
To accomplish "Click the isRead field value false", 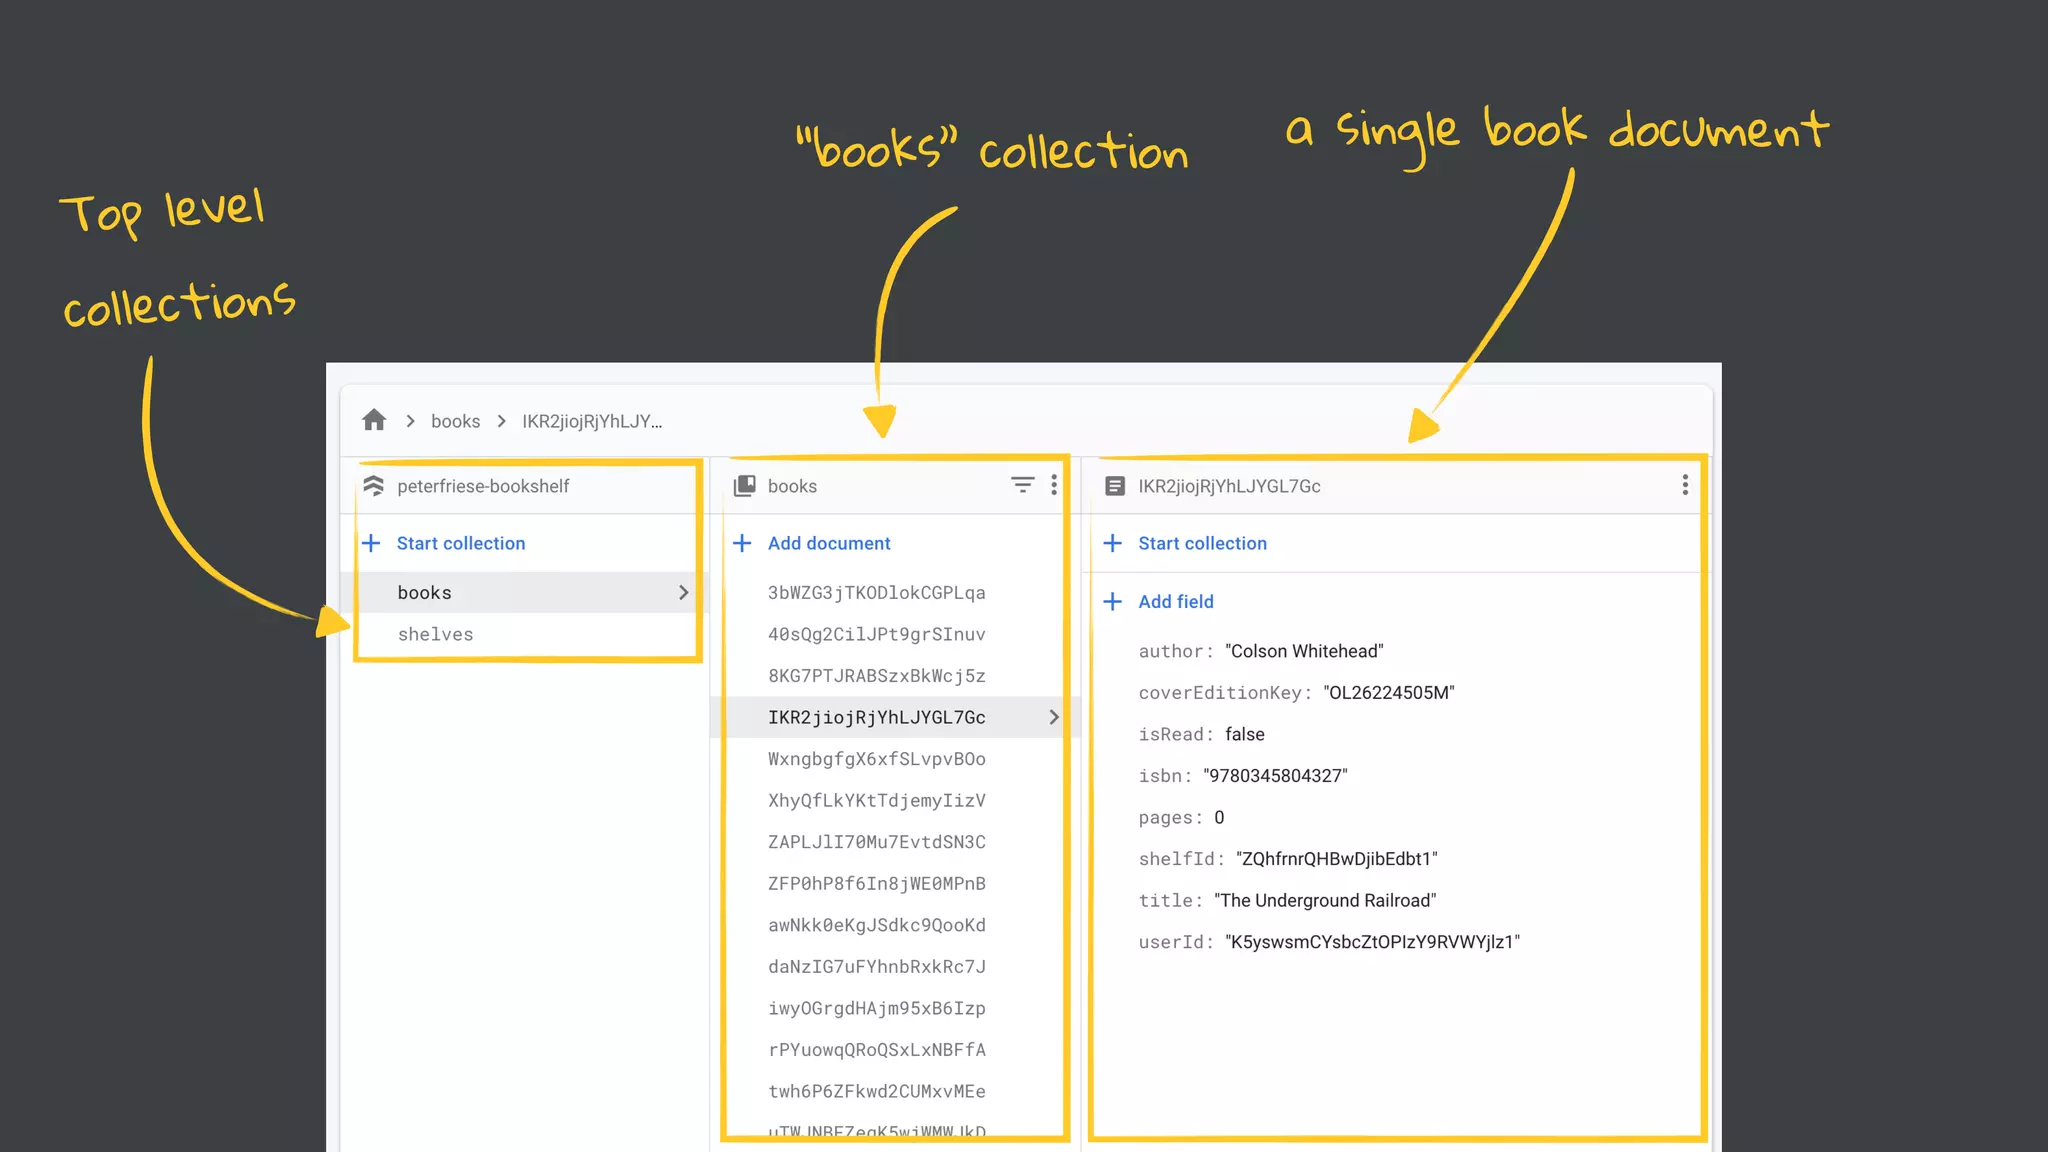I will coord(1244,734).
